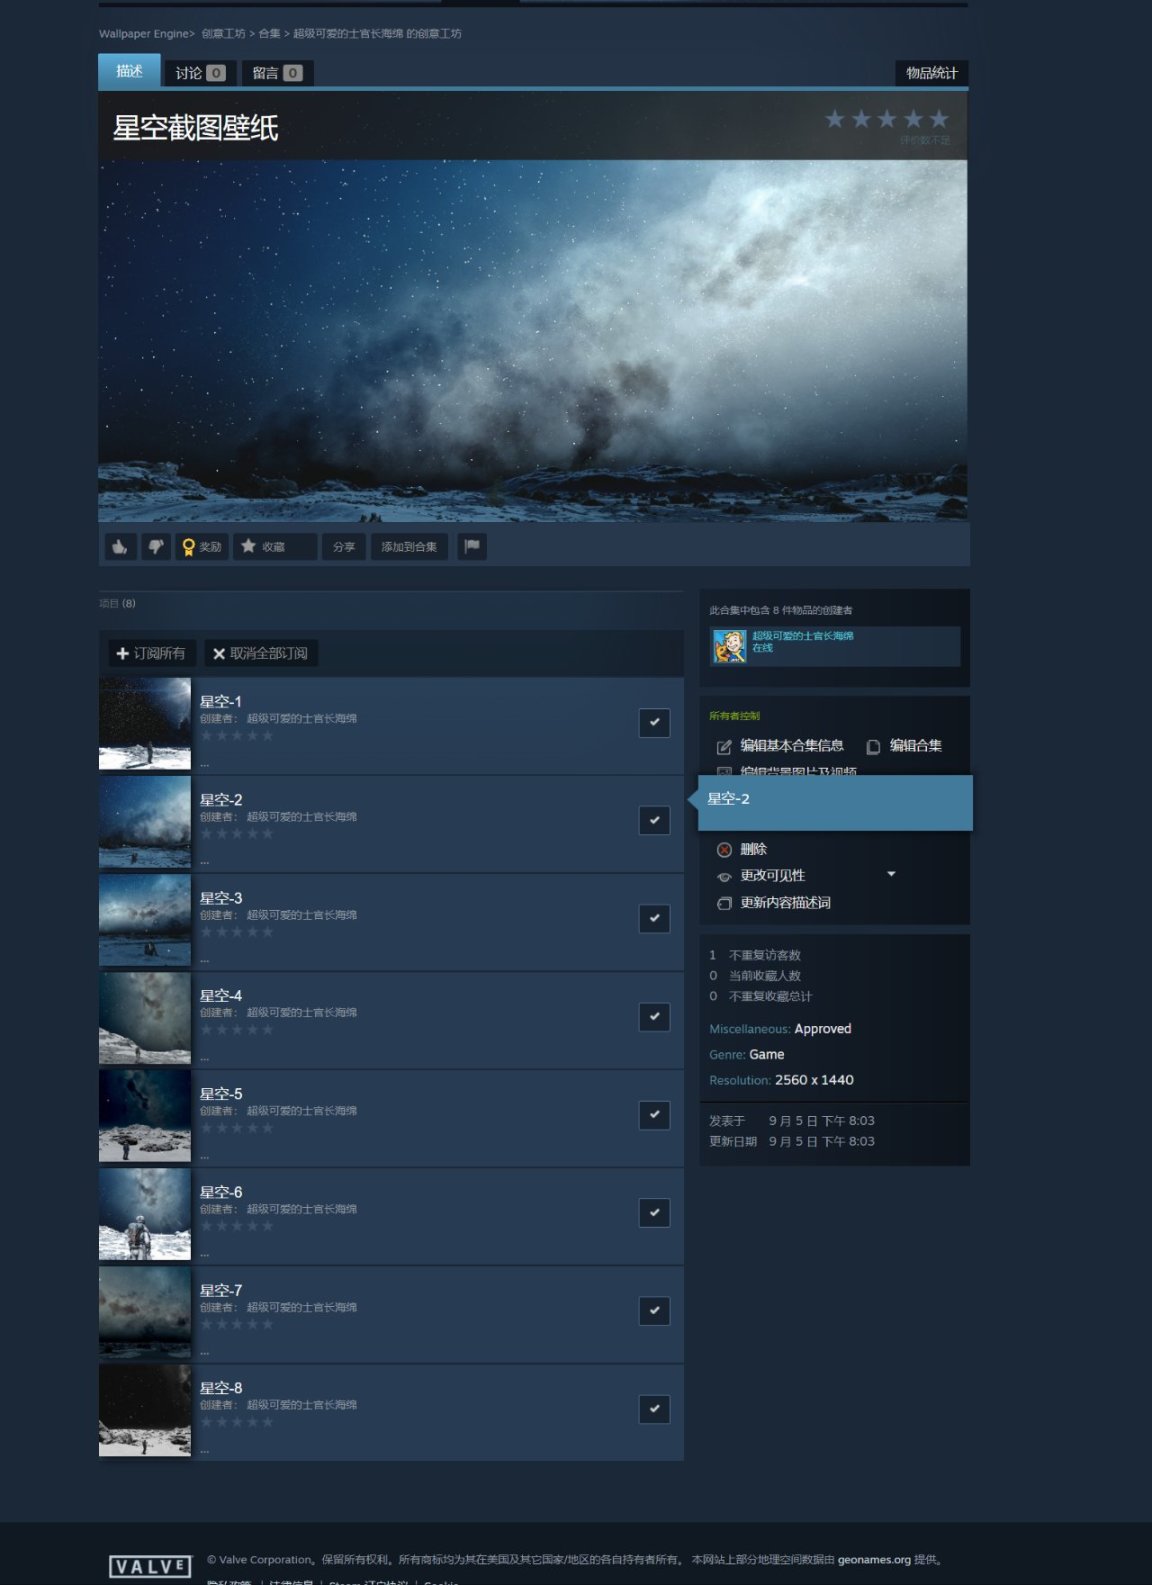Click the 编辑合集 text link

tap(916, 746)
